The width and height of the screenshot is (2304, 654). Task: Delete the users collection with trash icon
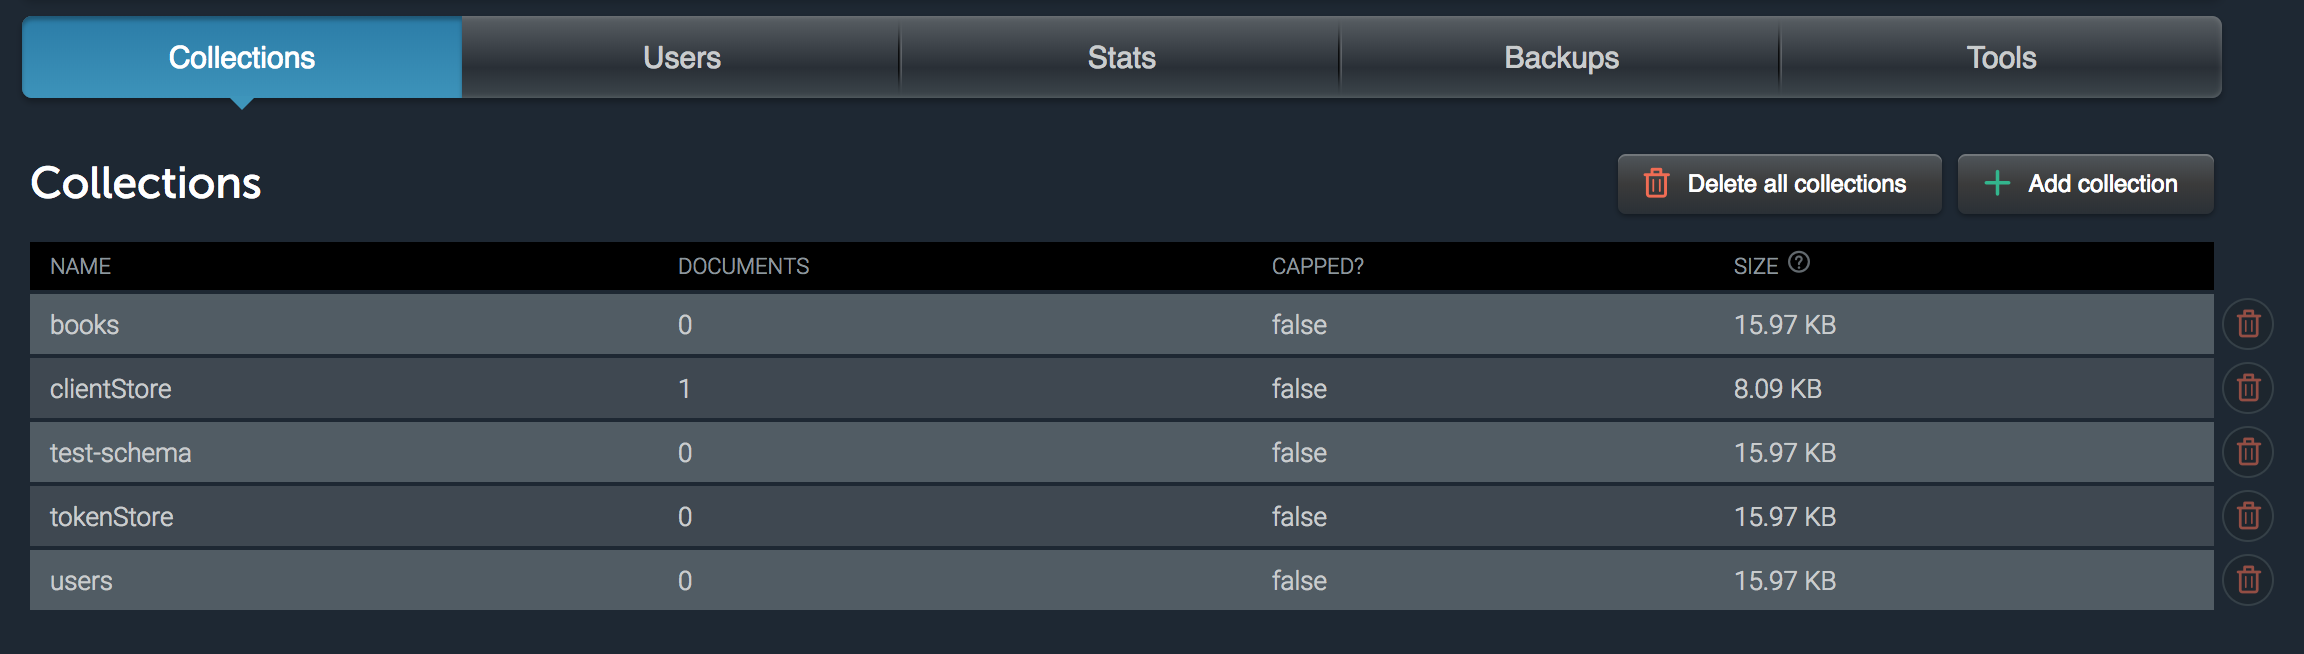[2248, 580]
